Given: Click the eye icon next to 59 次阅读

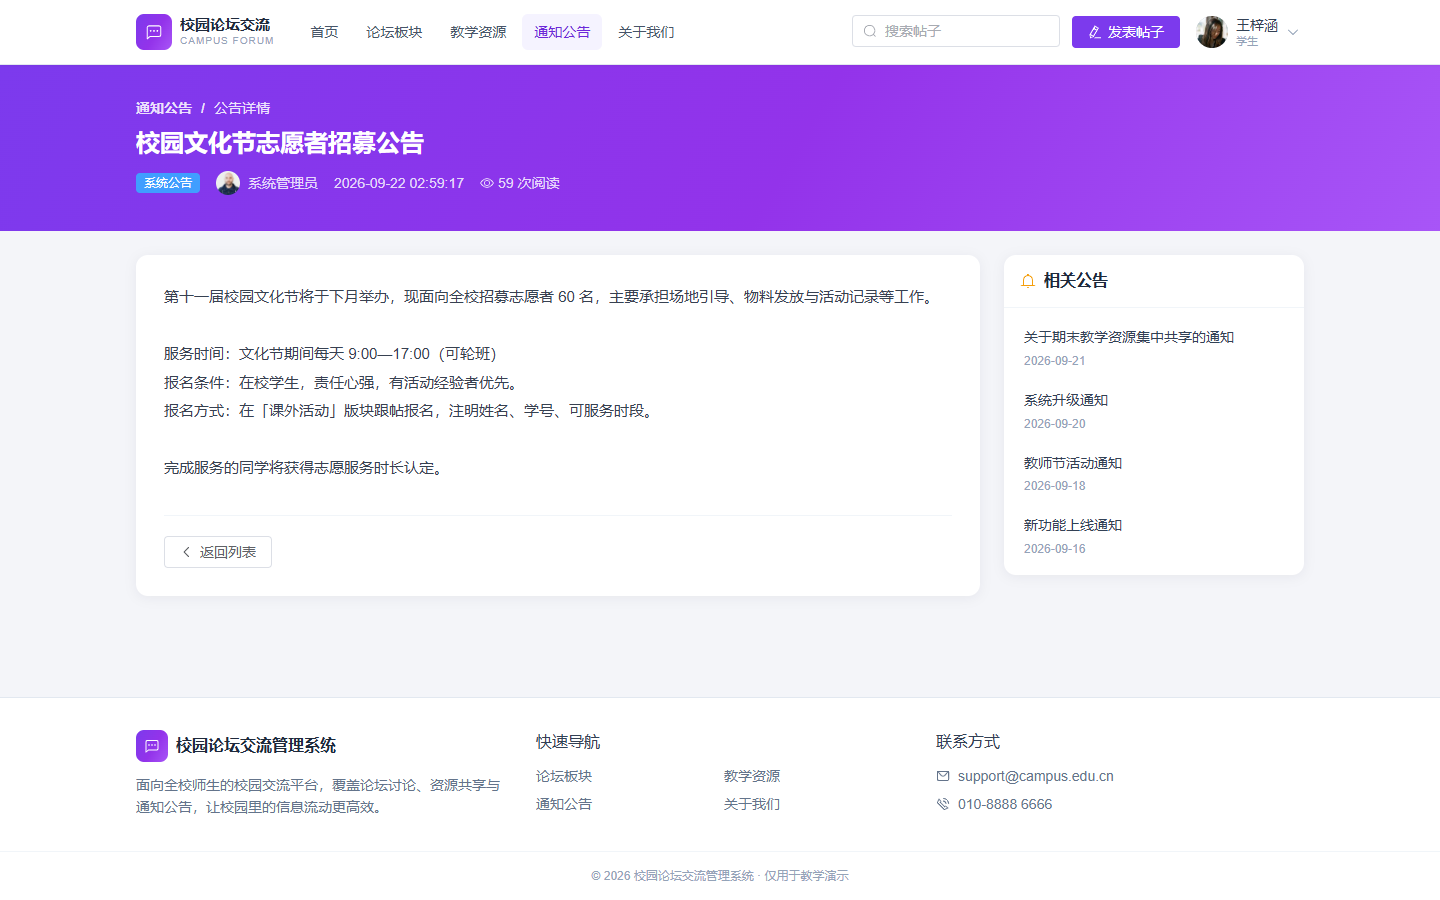Looking at the screenshot, I should tap(487, 183).
